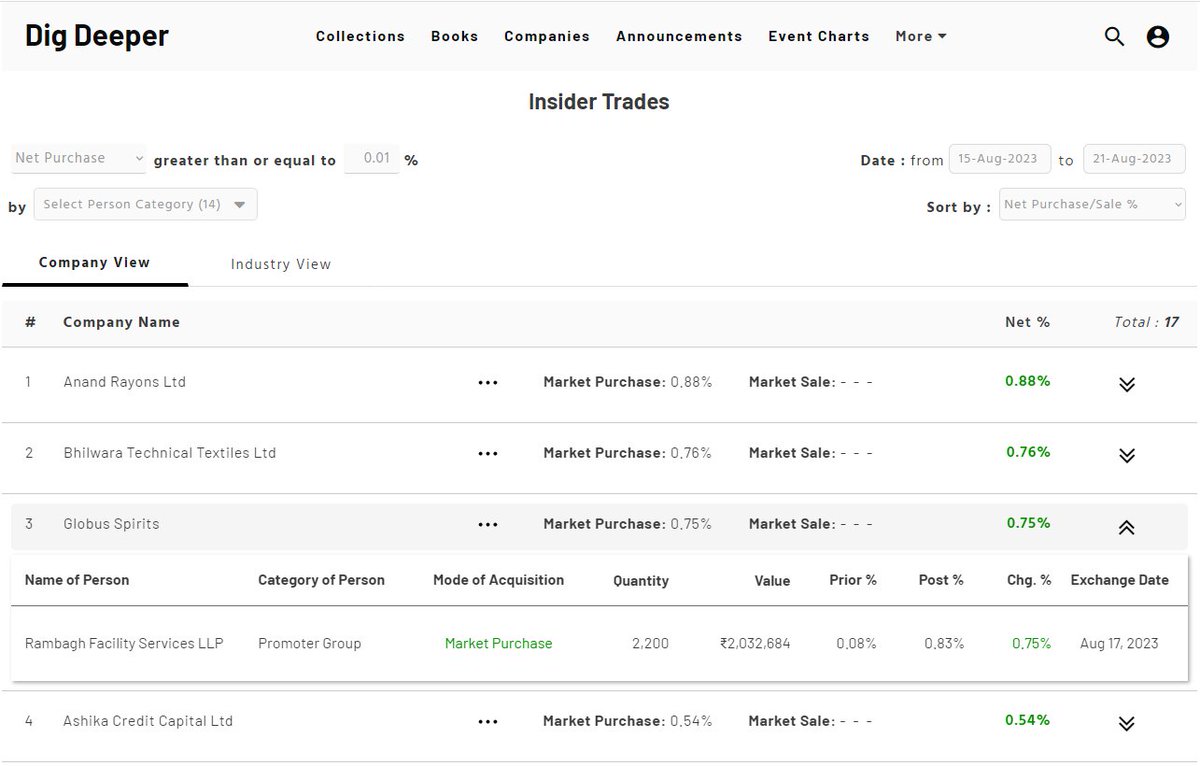Click the Market Purchase link for Rambagh Facility Services
The image size is (1200, 766).
coord(498,643)
